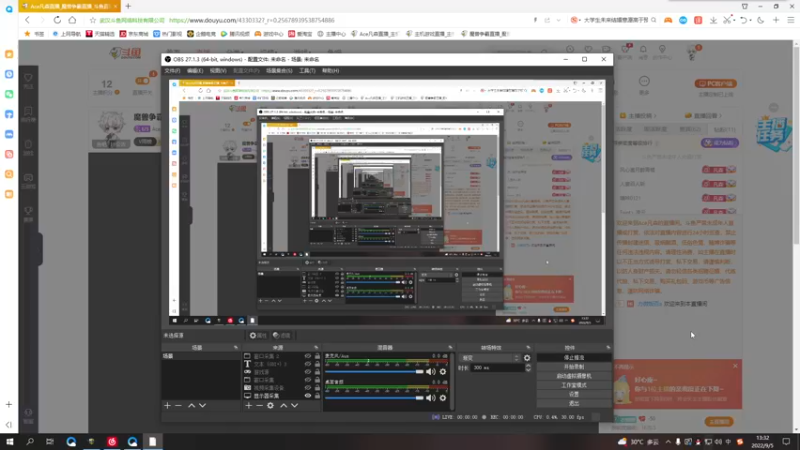Move scene up with arrow icon
Screen dimensions: 800x450
(x=191, y=406)
